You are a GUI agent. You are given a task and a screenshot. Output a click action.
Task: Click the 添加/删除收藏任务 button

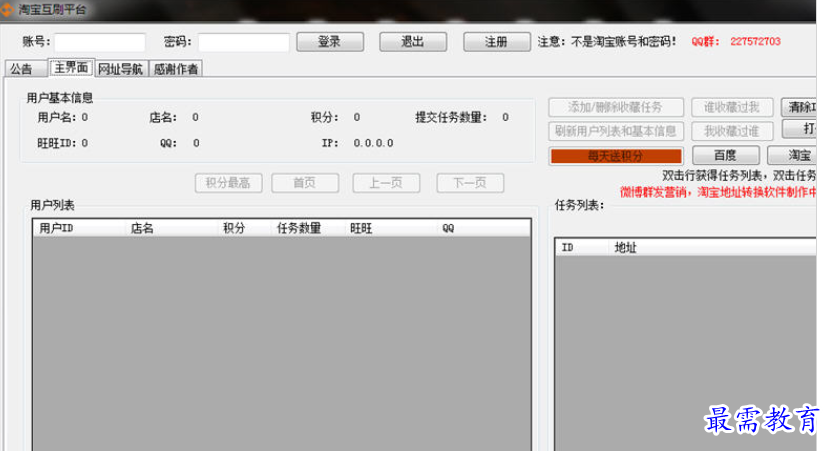coord(616,107)
